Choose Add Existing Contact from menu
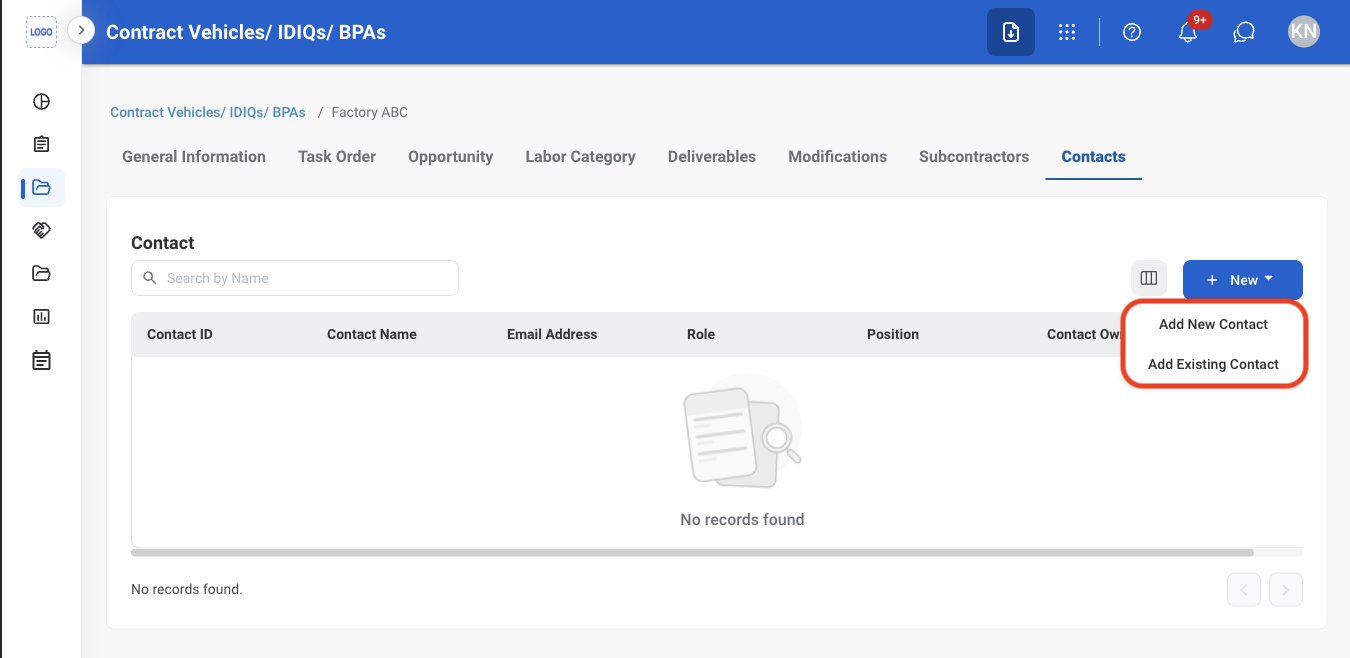 (1213, 364)
